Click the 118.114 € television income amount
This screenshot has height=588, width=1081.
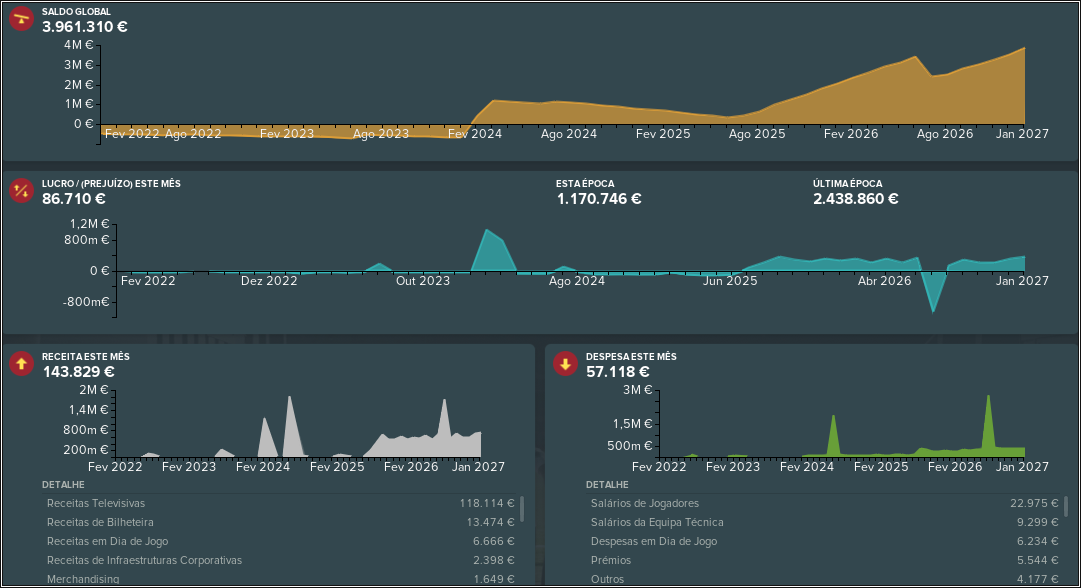pyautogui.click(x=487, y=503)
